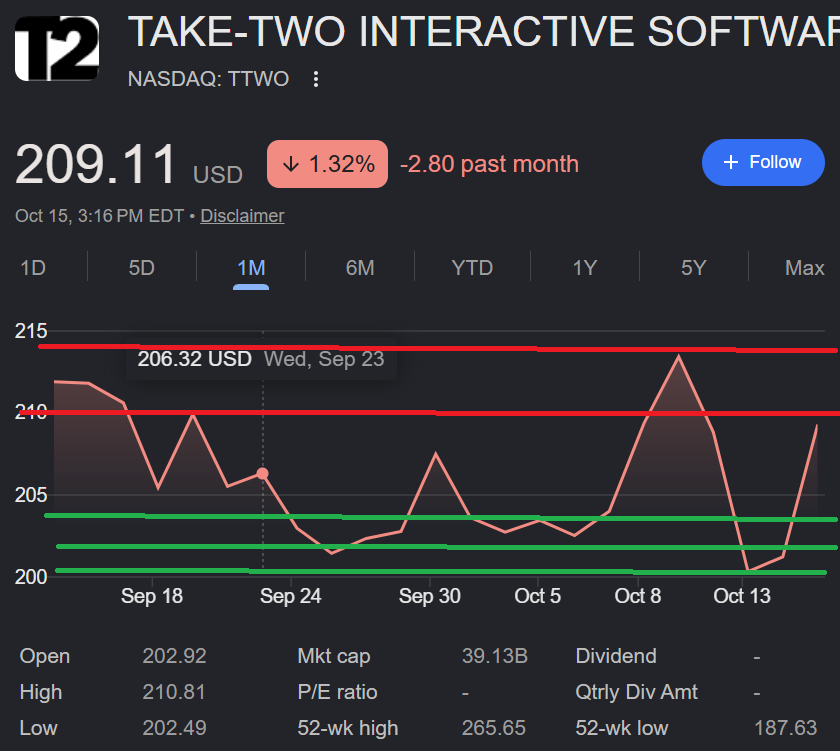Select the 6M chart range
Viewport: 840px width, 751px height.
(360, 267)
